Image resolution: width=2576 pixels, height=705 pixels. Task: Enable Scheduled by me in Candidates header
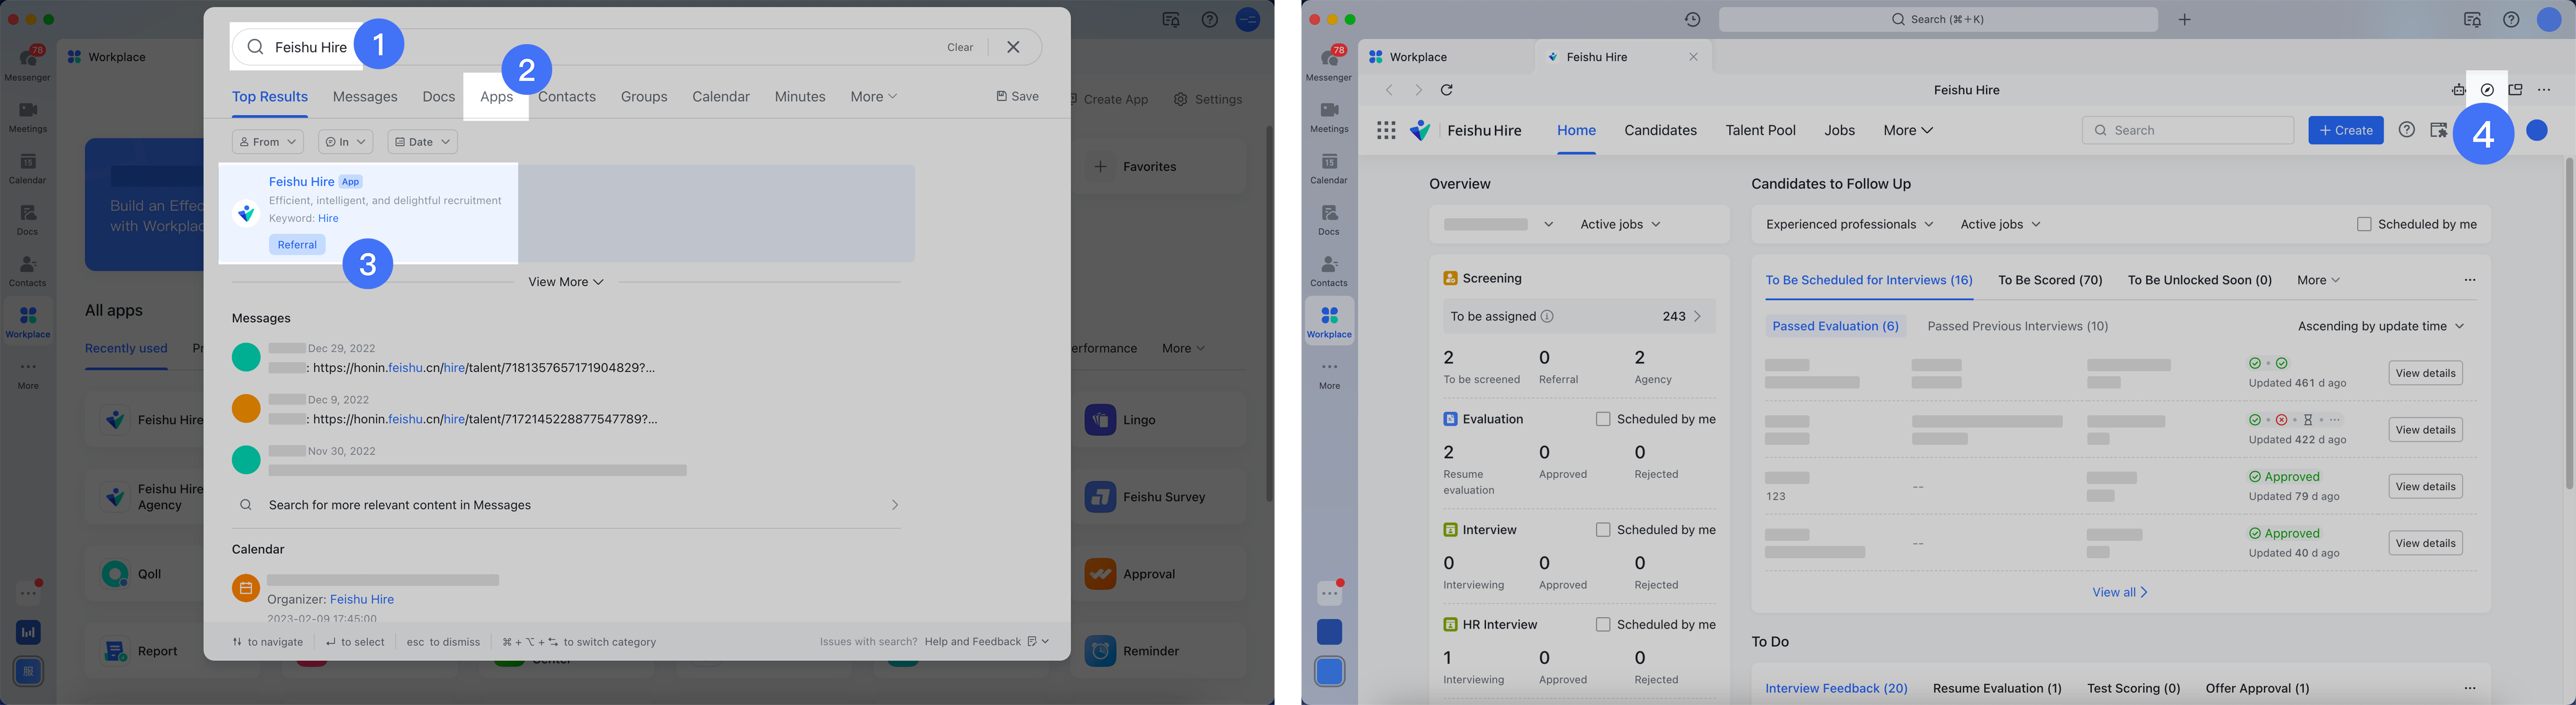(x=2364, y=224)
